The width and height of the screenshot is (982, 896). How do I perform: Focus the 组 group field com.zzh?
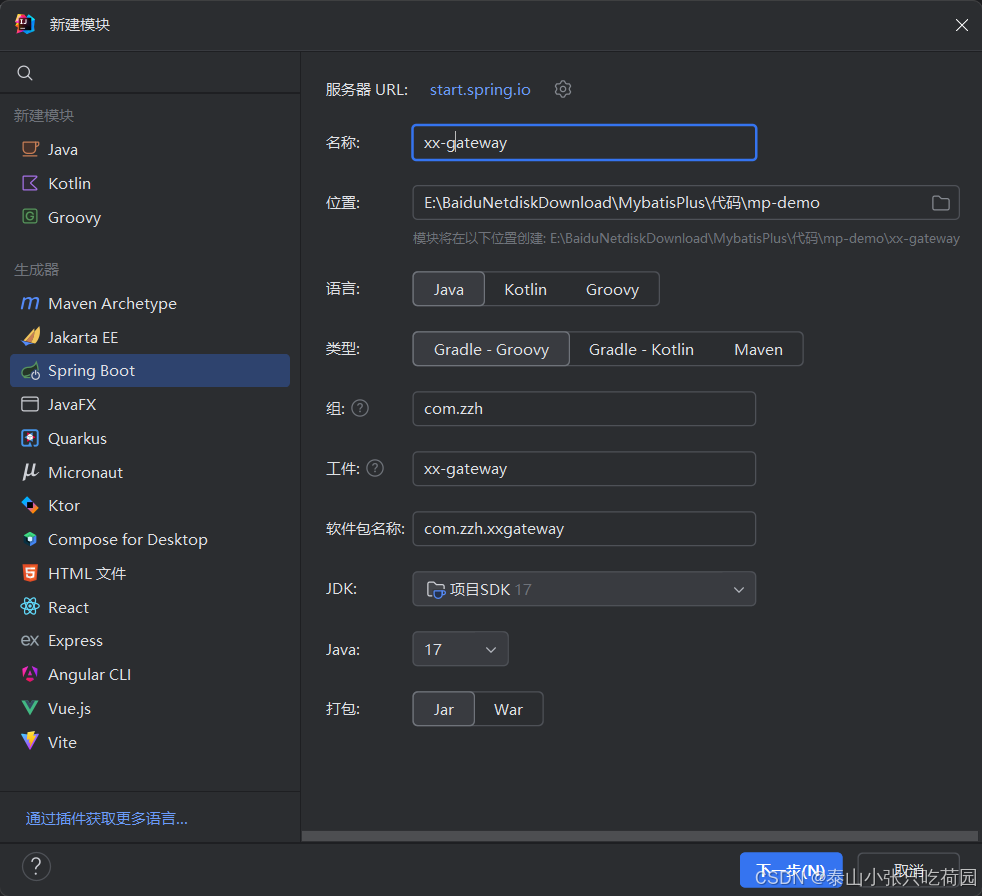584,409
